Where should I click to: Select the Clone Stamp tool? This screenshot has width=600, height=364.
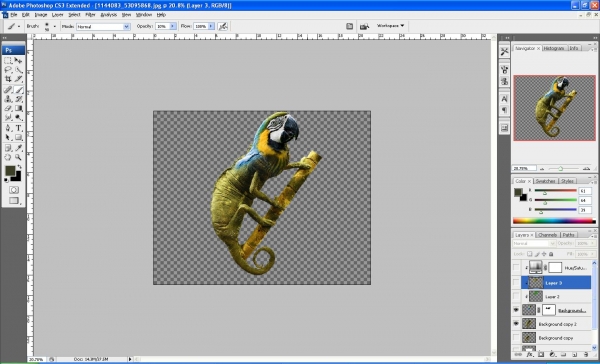click(x=8, y=99)
